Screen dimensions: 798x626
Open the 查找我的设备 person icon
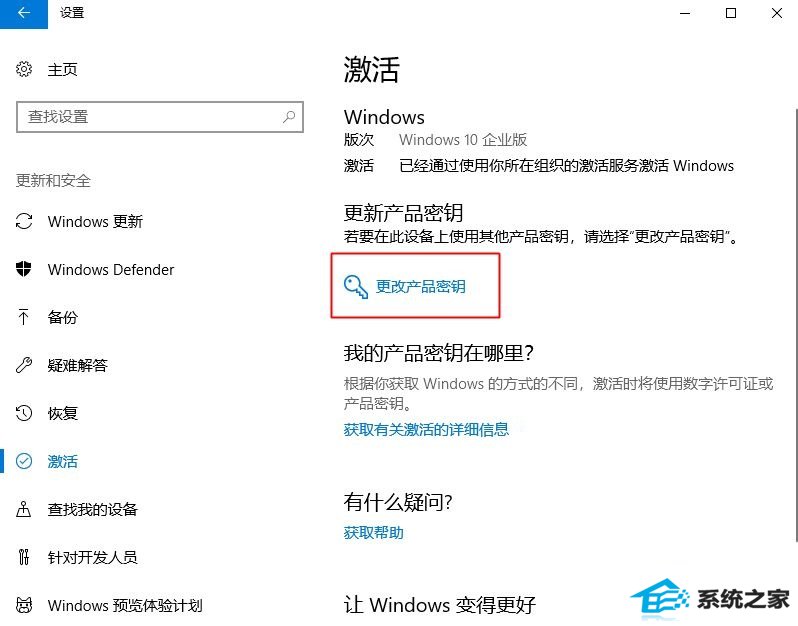[23, 509]
